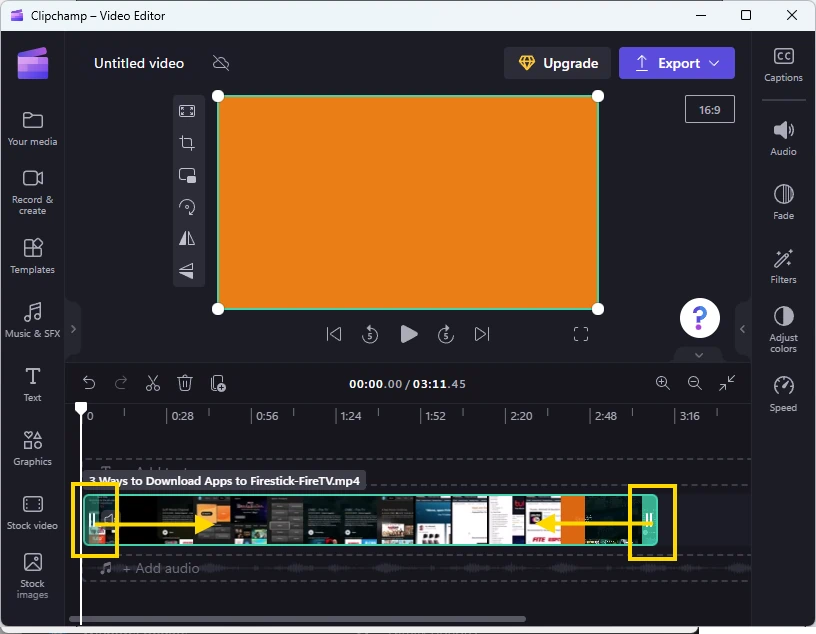Collapse the timeline with down chevron
This screenshot has width=816, height=634.
[699, 355]
